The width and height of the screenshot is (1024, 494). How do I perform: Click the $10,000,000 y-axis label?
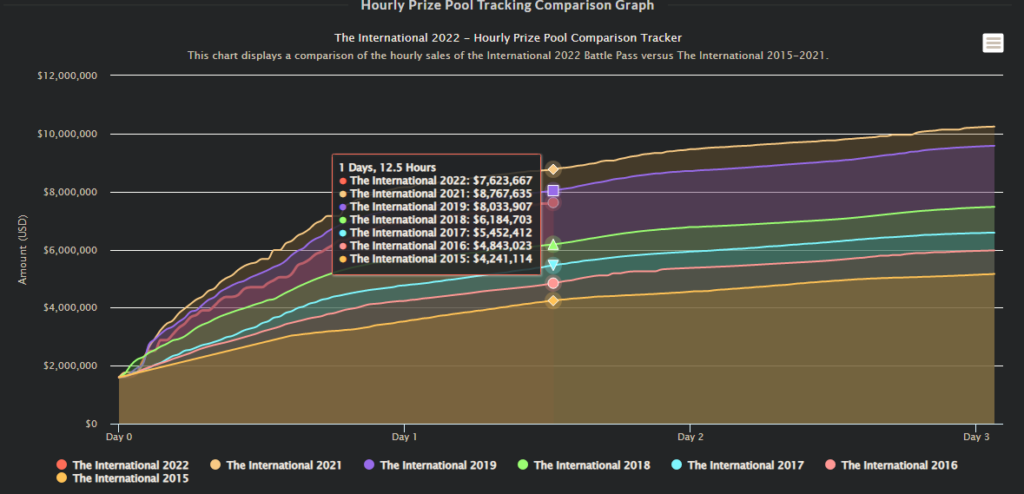click(65, 133)
